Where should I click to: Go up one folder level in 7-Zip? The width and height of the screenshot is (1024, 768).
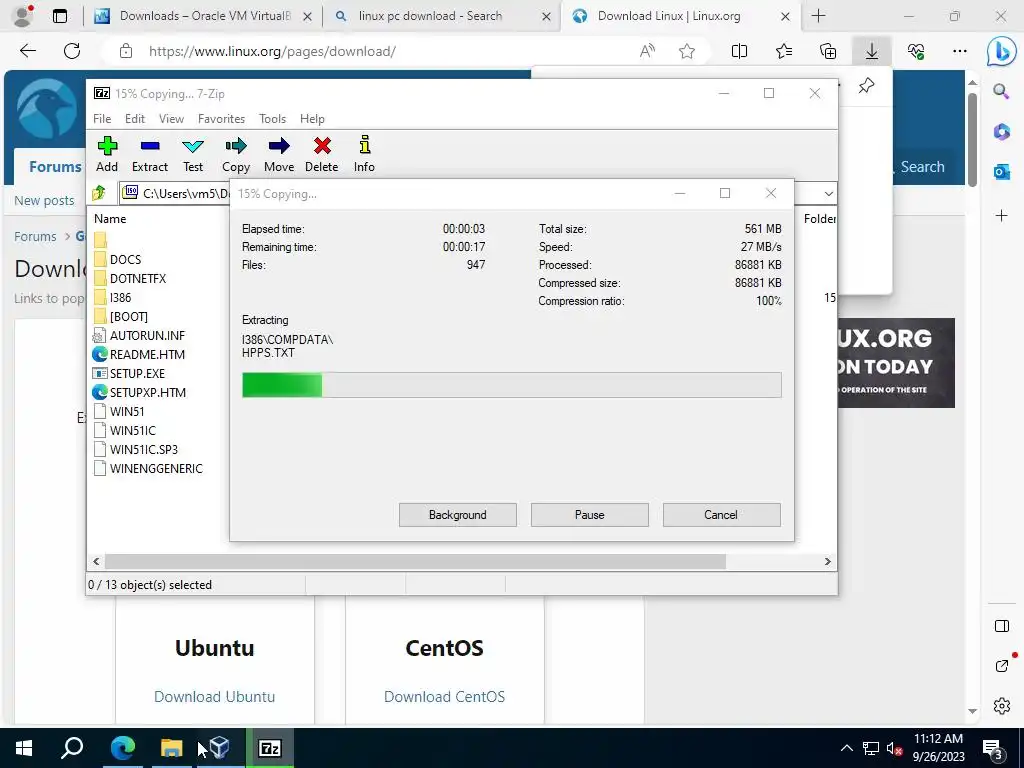(x=99, y=193)
